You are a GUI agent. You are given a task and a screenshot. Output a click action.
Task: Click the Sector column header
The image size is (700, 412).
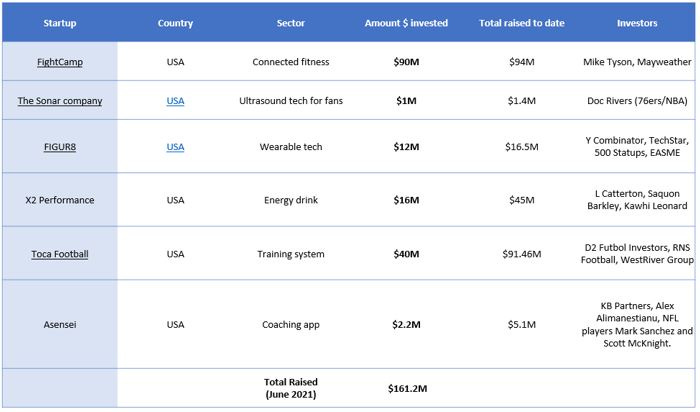coord(291,23)
